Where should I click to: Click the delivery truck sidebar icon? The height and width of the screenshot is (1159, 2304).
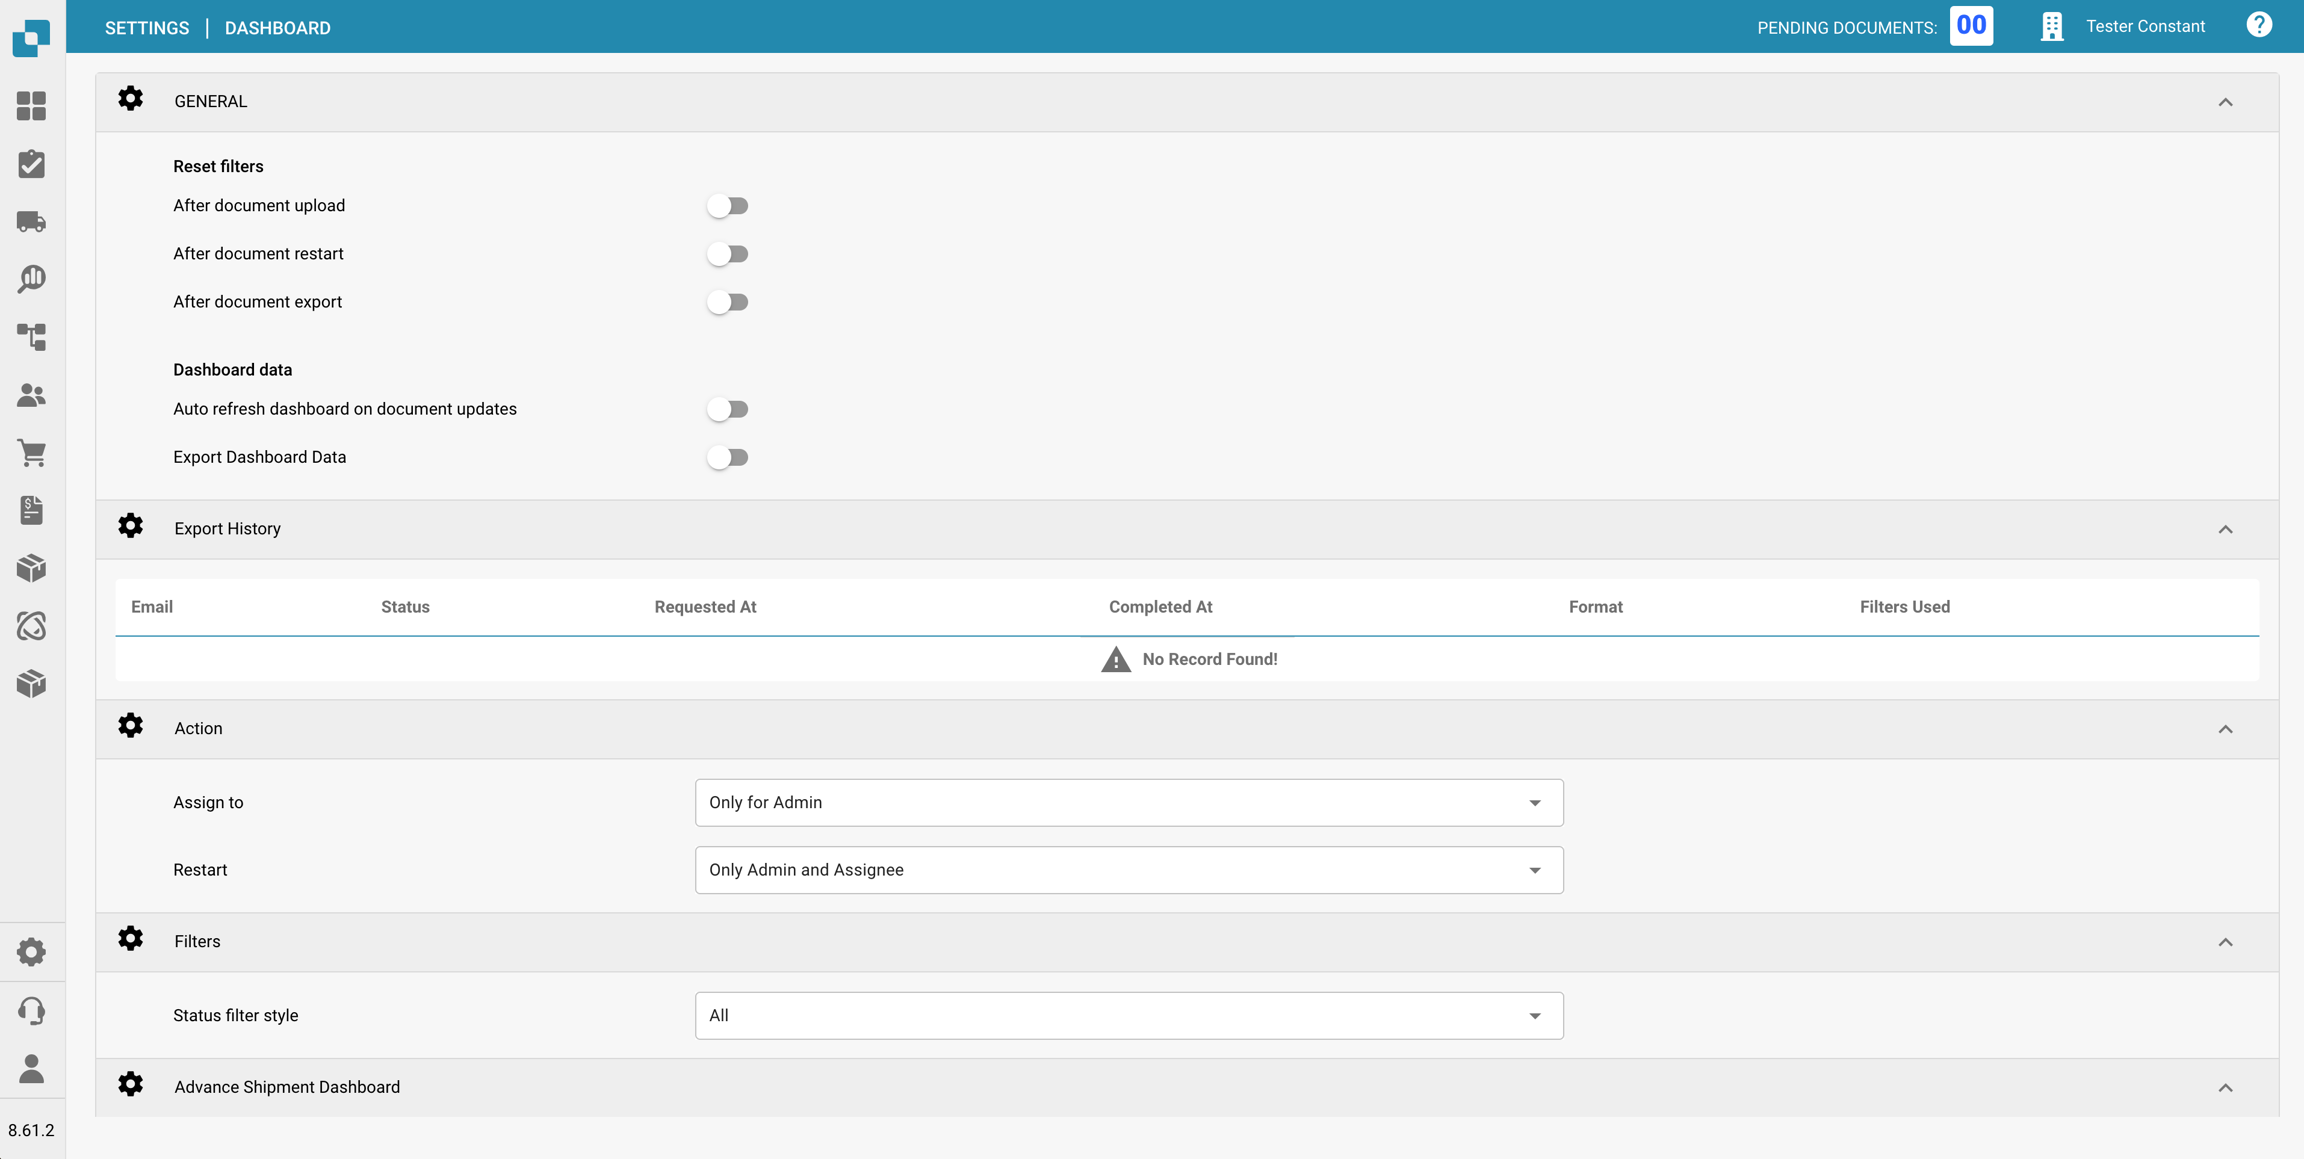[x=31, y=221]
